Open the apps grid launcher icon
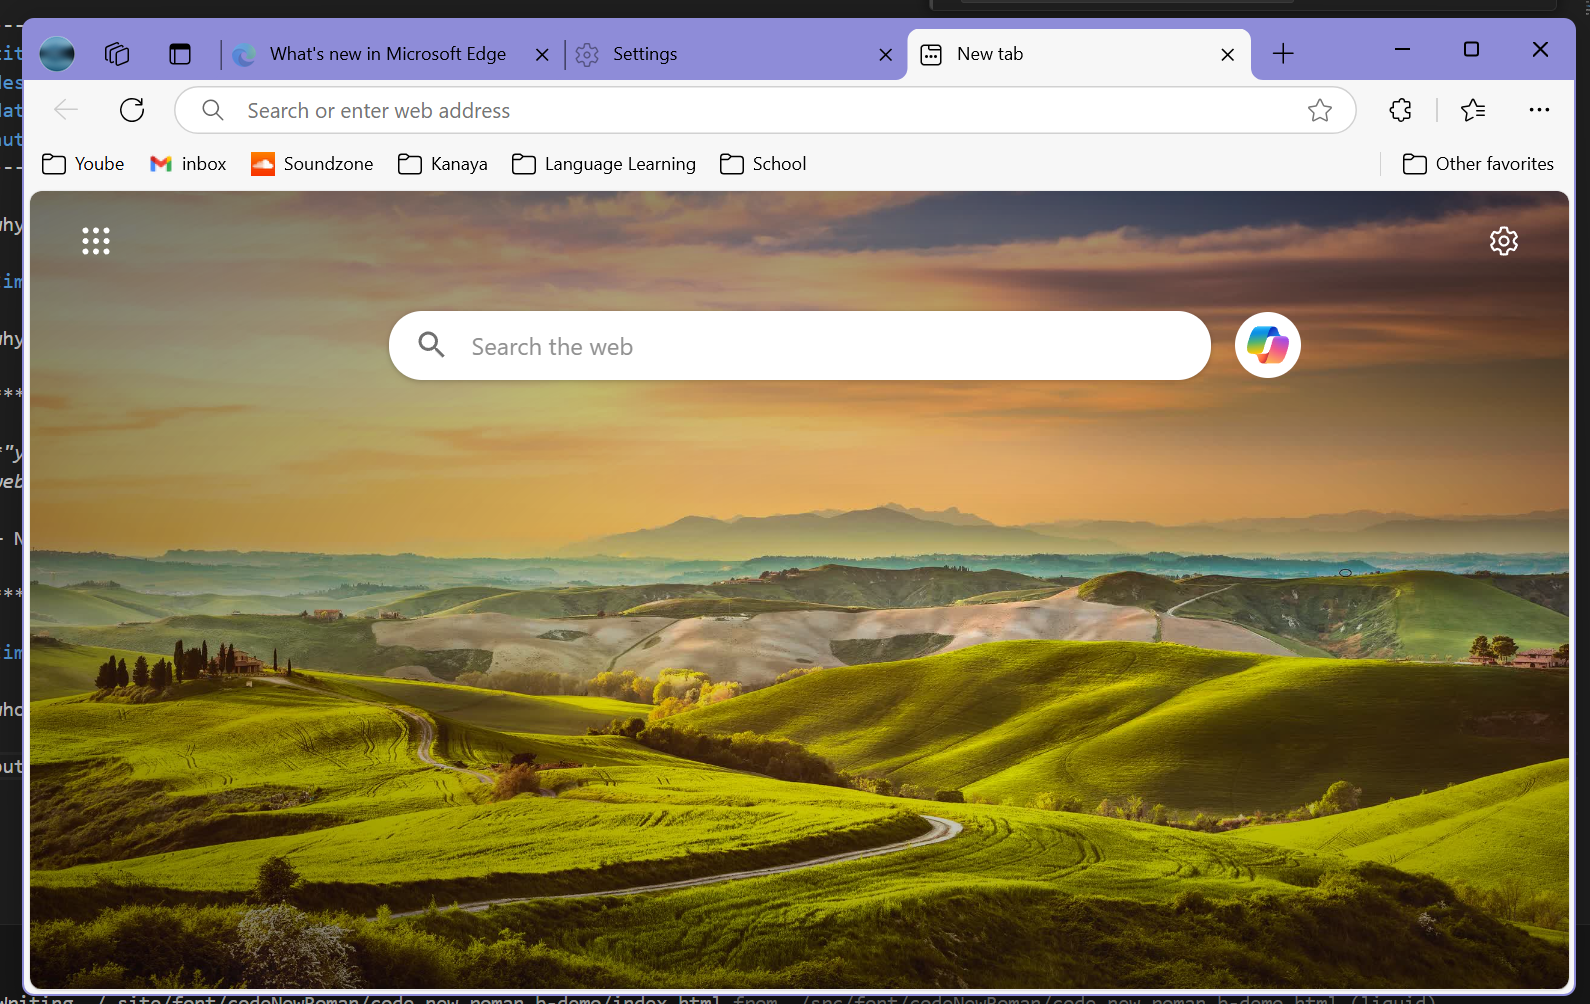This screenshot has width=1590, height=1004. (x=96, y=241)
